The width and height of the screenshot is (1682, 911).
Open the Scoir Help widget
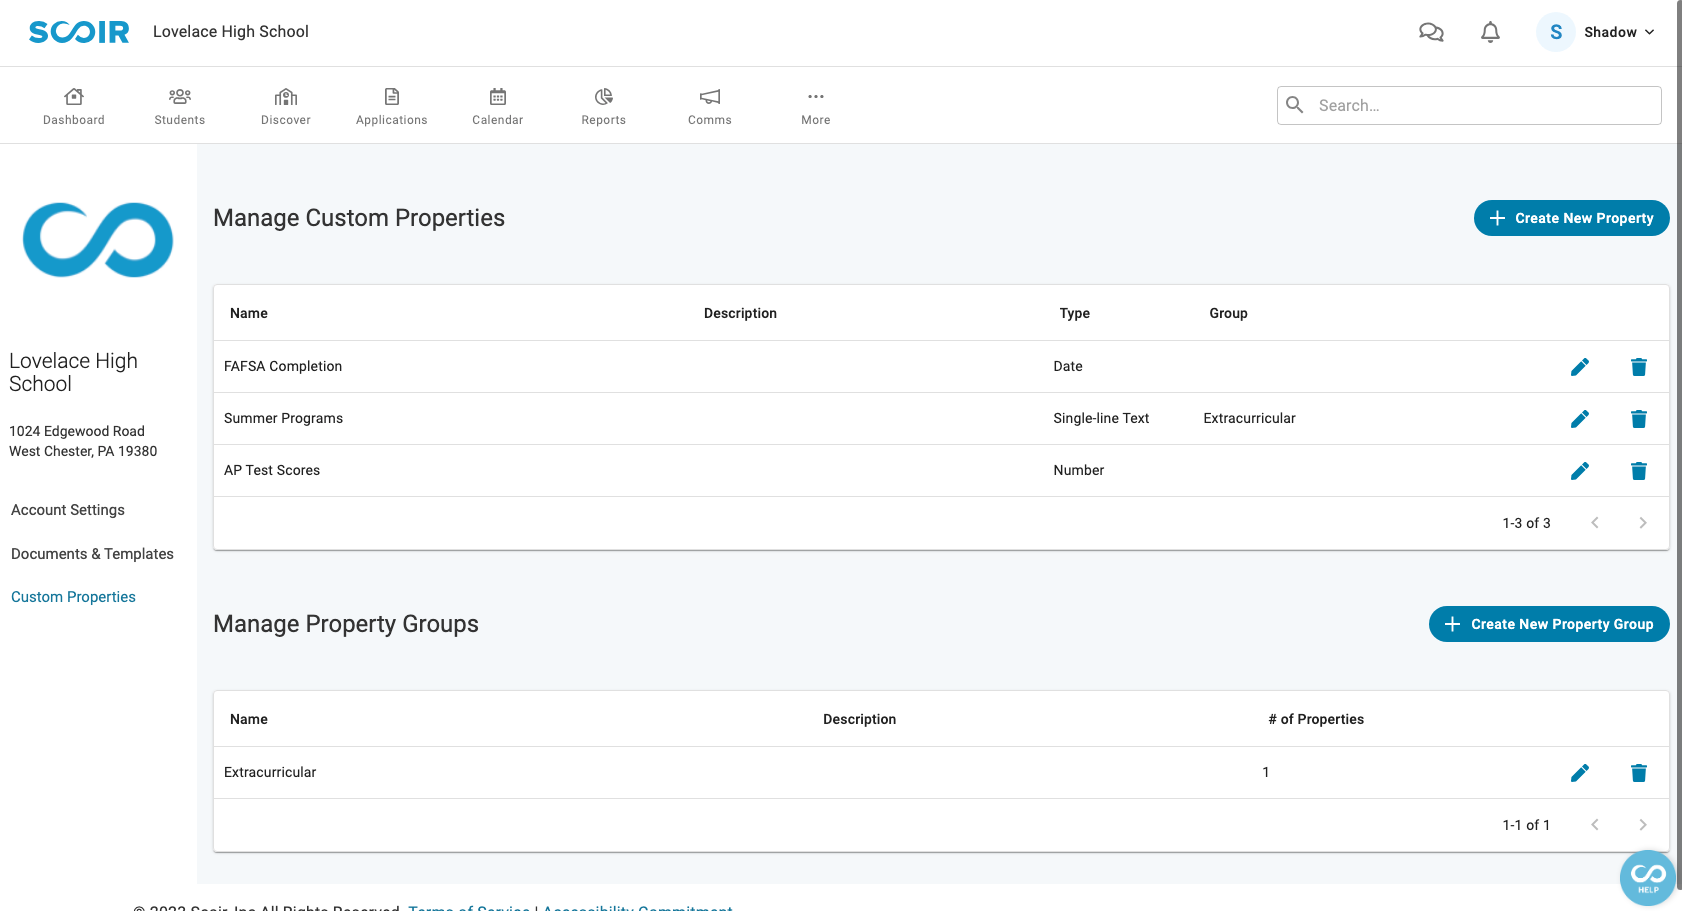pos(1647,877)
